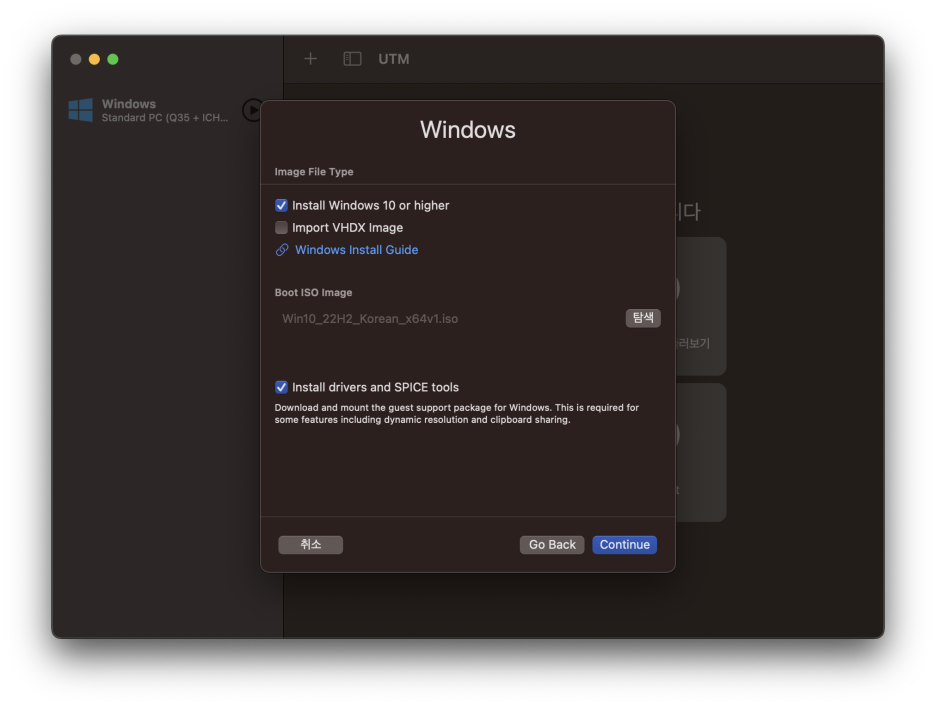Click the 취소 cancel button
This screenshot has width=936, height=707.
click(x=310, y=545)
